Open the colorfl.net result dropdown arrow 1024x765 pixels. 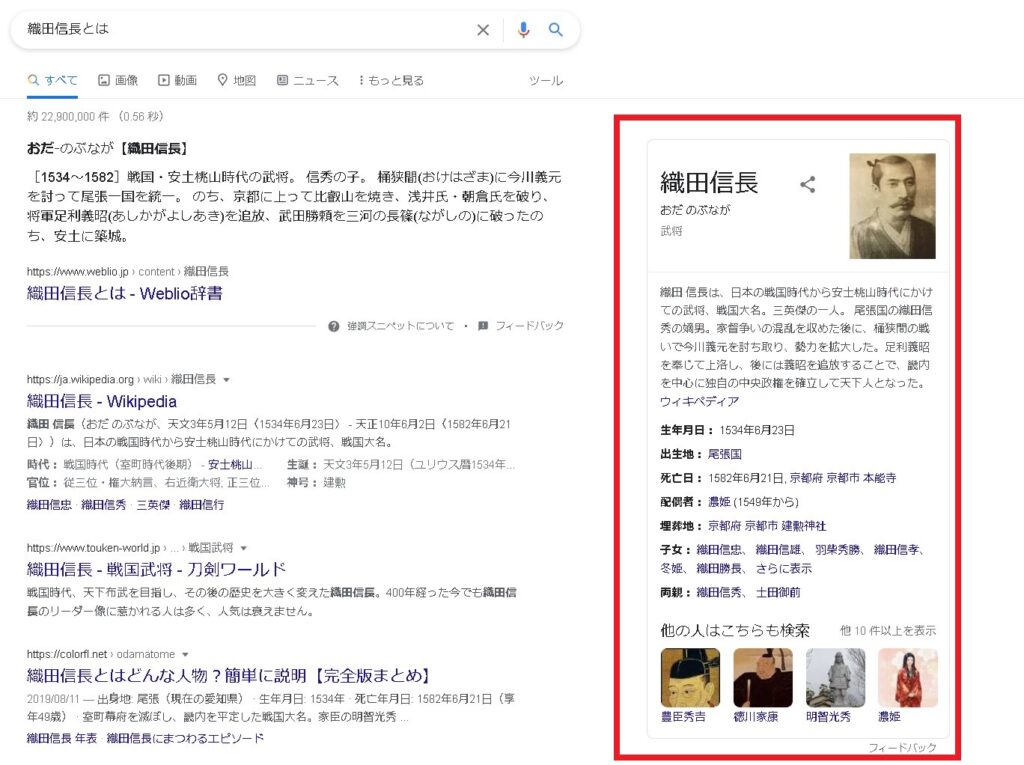(185, 655)
